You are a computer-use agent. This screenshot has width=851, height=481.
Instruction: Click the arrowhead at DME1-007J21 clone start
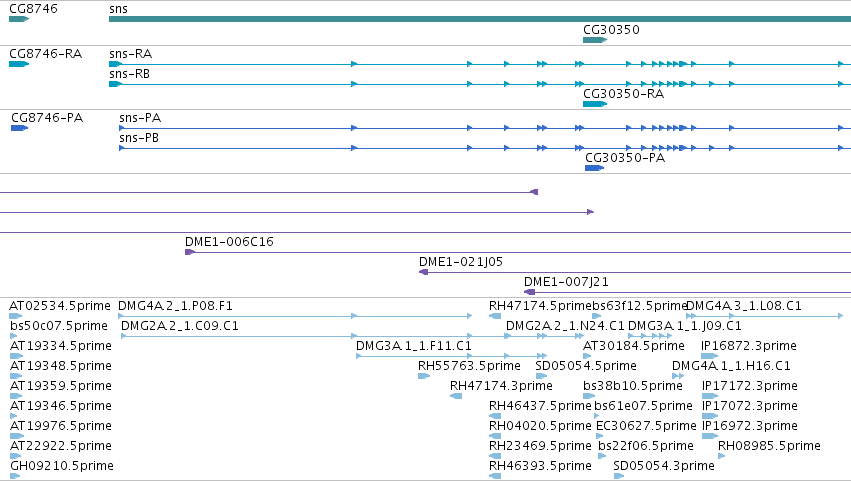click(x=530, y=292)
